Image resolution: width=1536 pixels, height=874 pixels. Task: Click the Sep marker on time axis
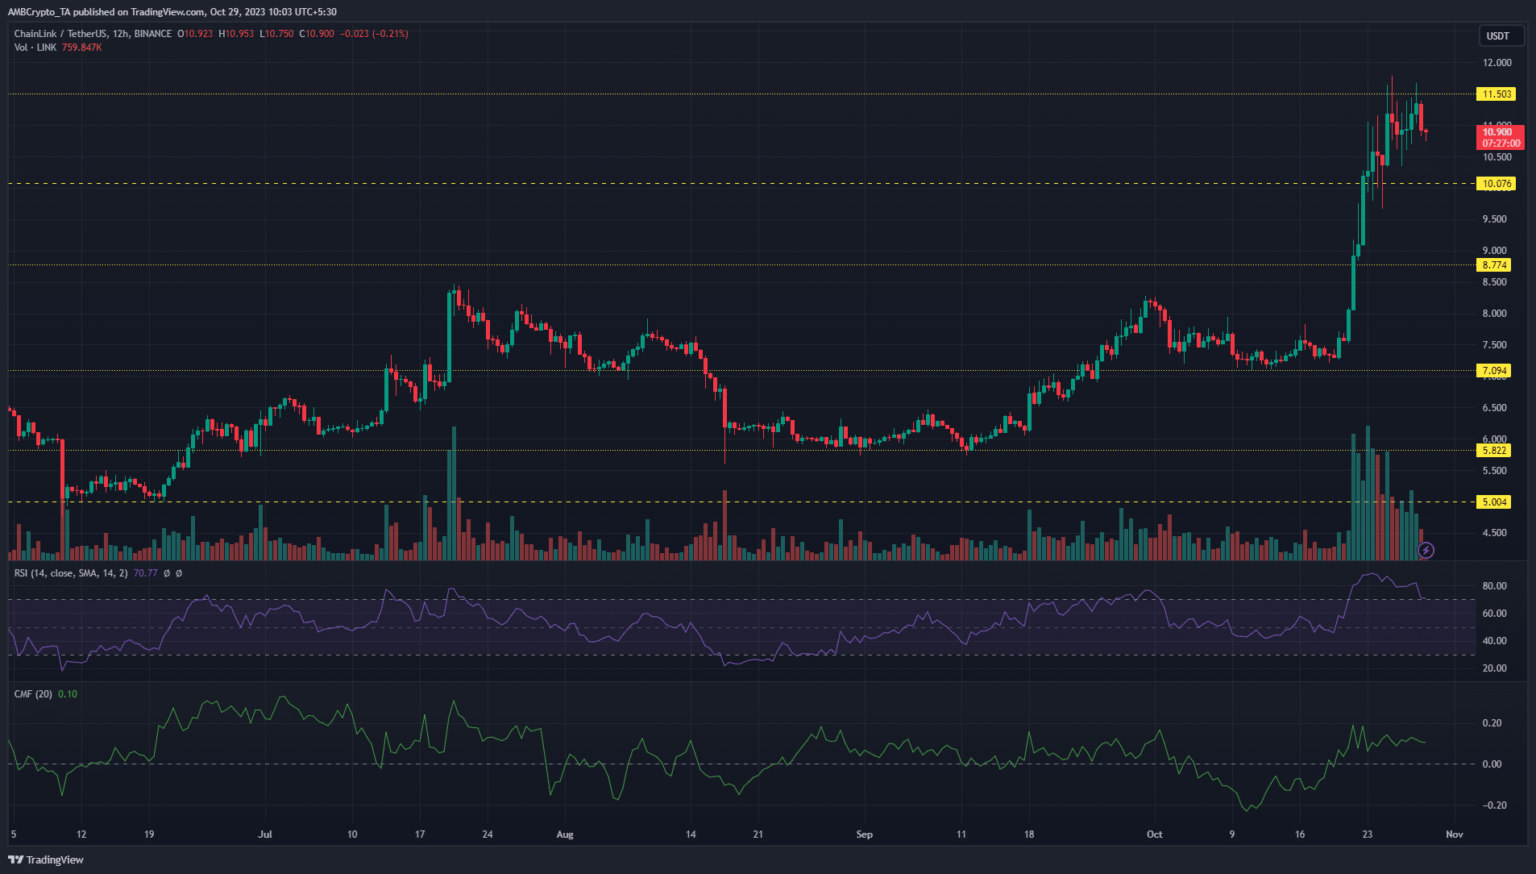pos(864,834)
